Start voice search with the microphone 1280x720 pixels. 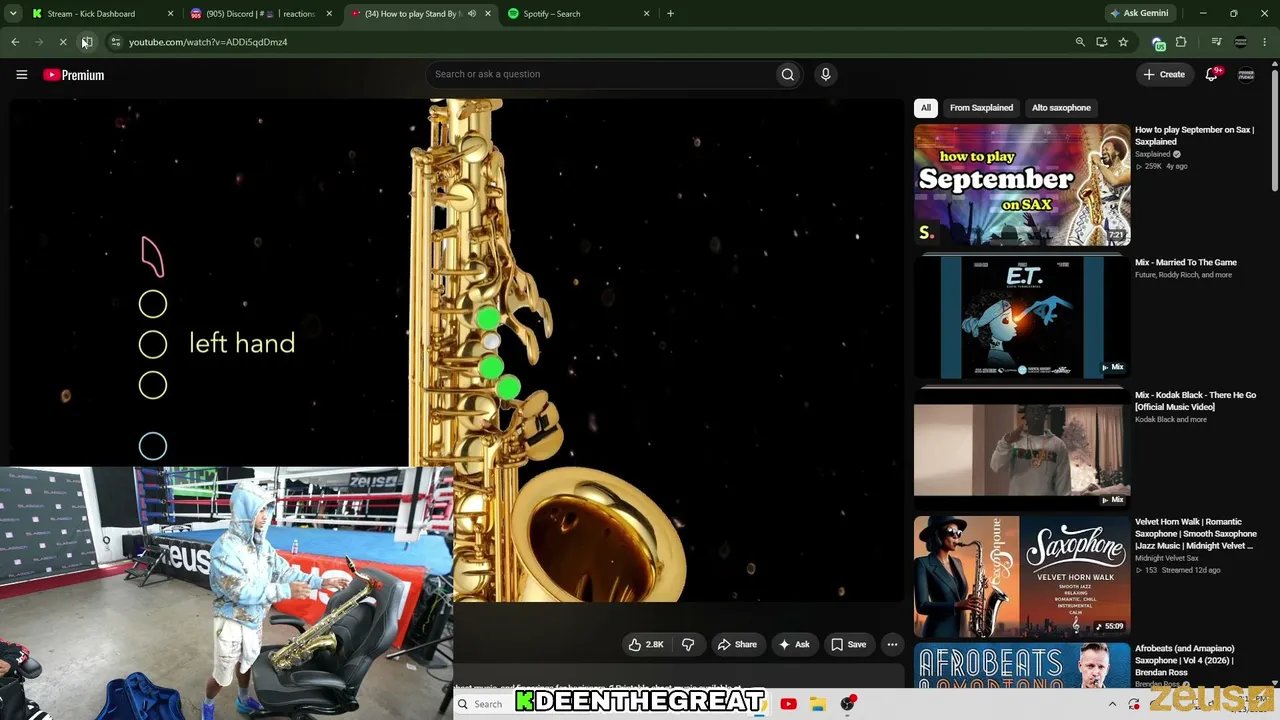[x=825, y=74]
